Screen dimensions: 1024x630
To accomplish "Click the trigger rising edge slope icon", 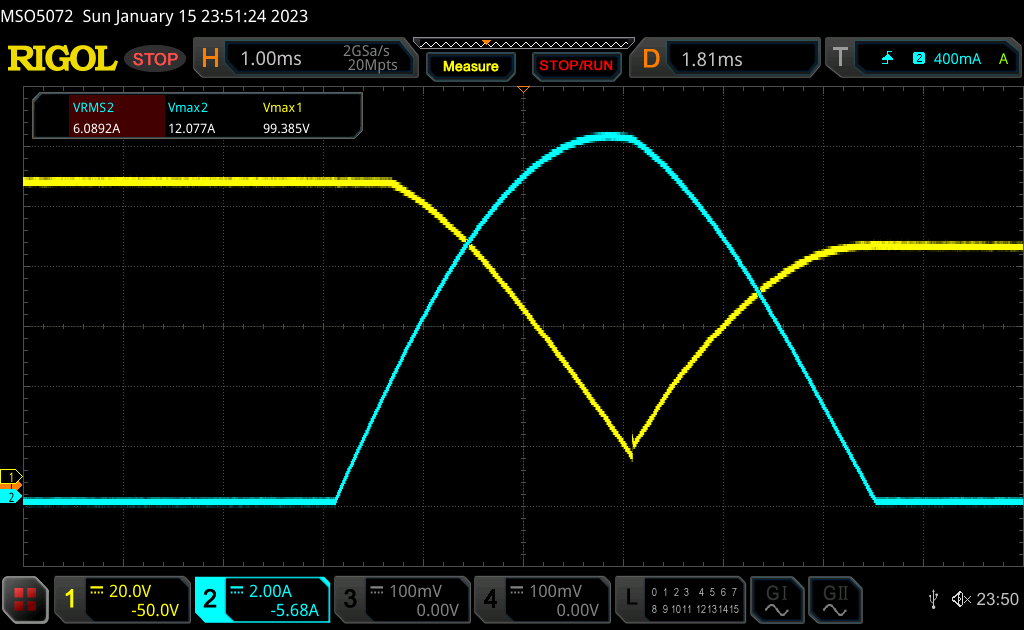I will coord(888,59).
